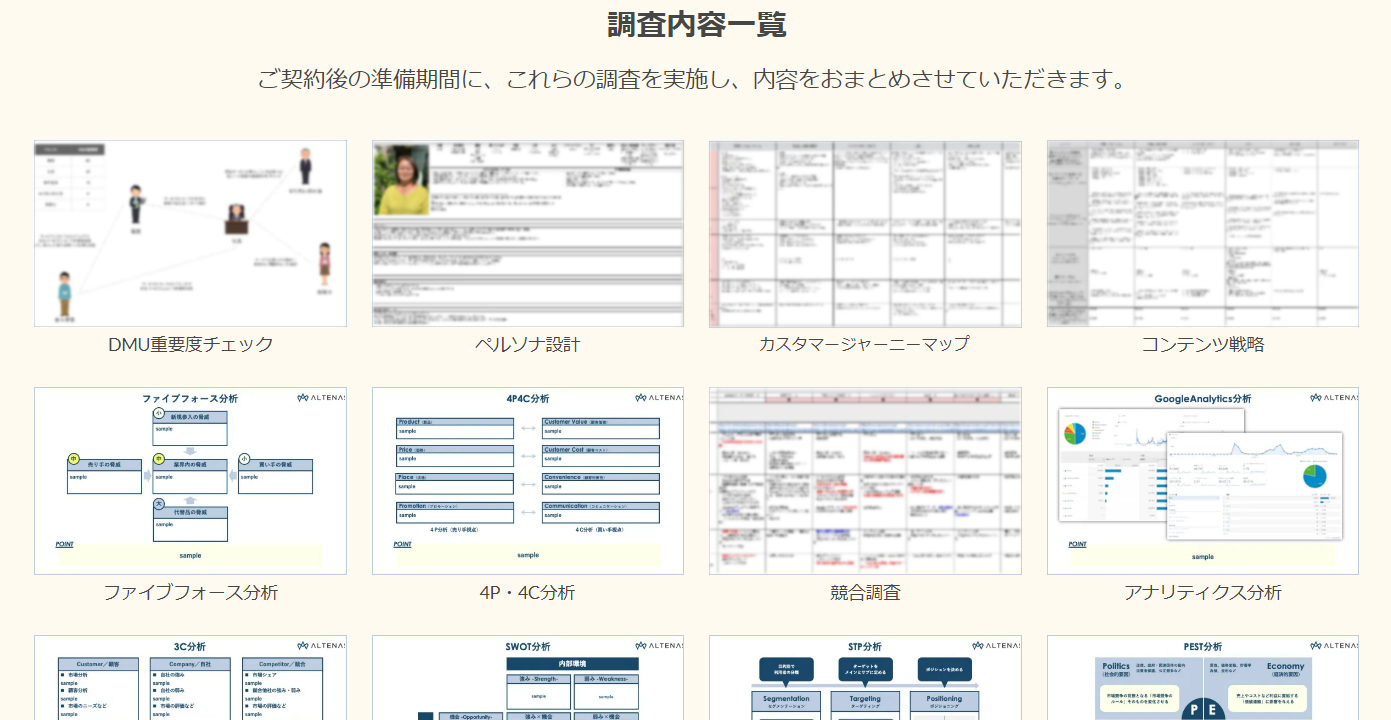Click the DMU重要度チェック caption

(190, 344)
